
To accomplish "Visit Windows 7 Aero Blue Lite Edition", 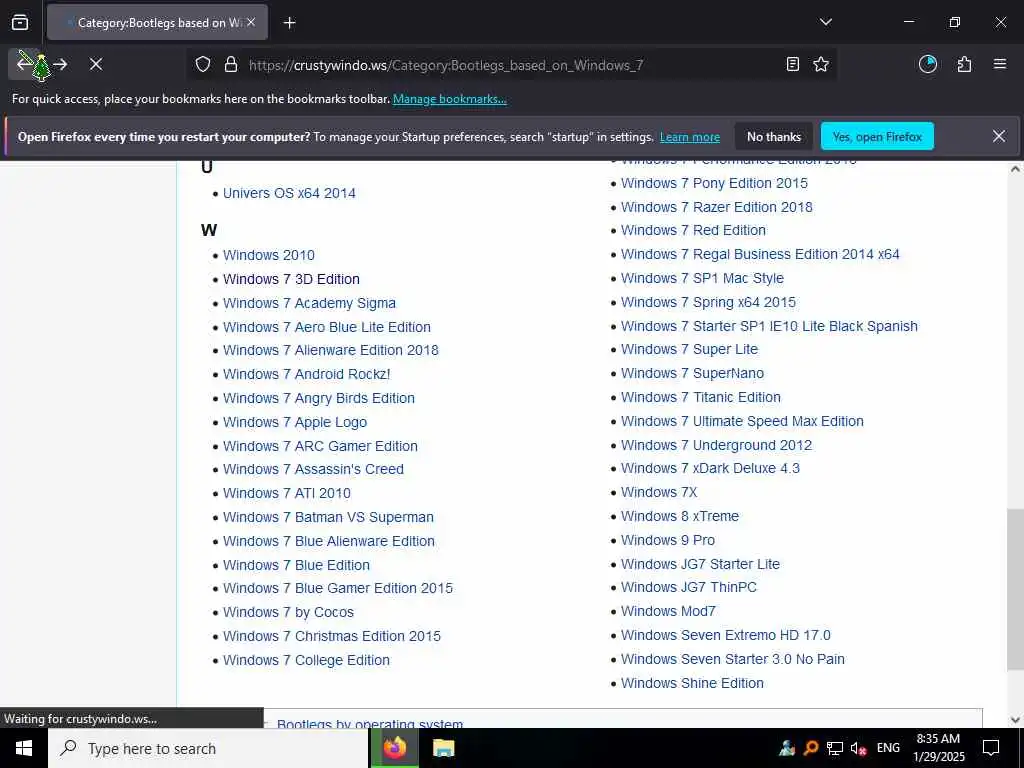I will [327, 327].
